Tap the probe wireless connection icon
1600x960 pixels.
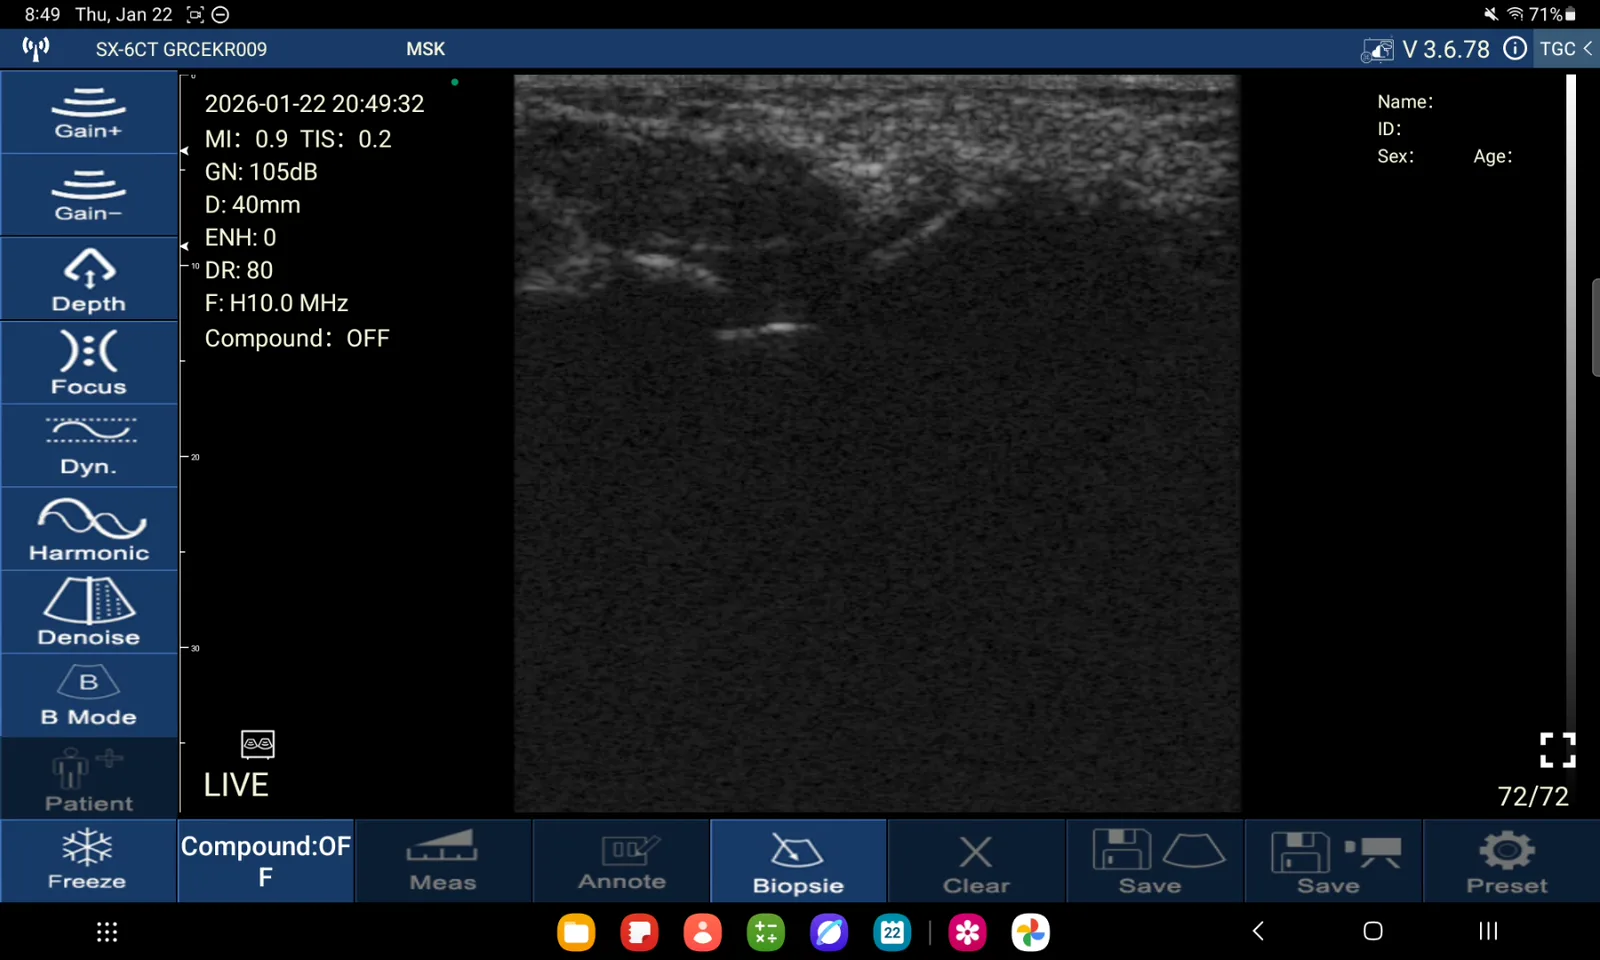(x=36, y=49)
